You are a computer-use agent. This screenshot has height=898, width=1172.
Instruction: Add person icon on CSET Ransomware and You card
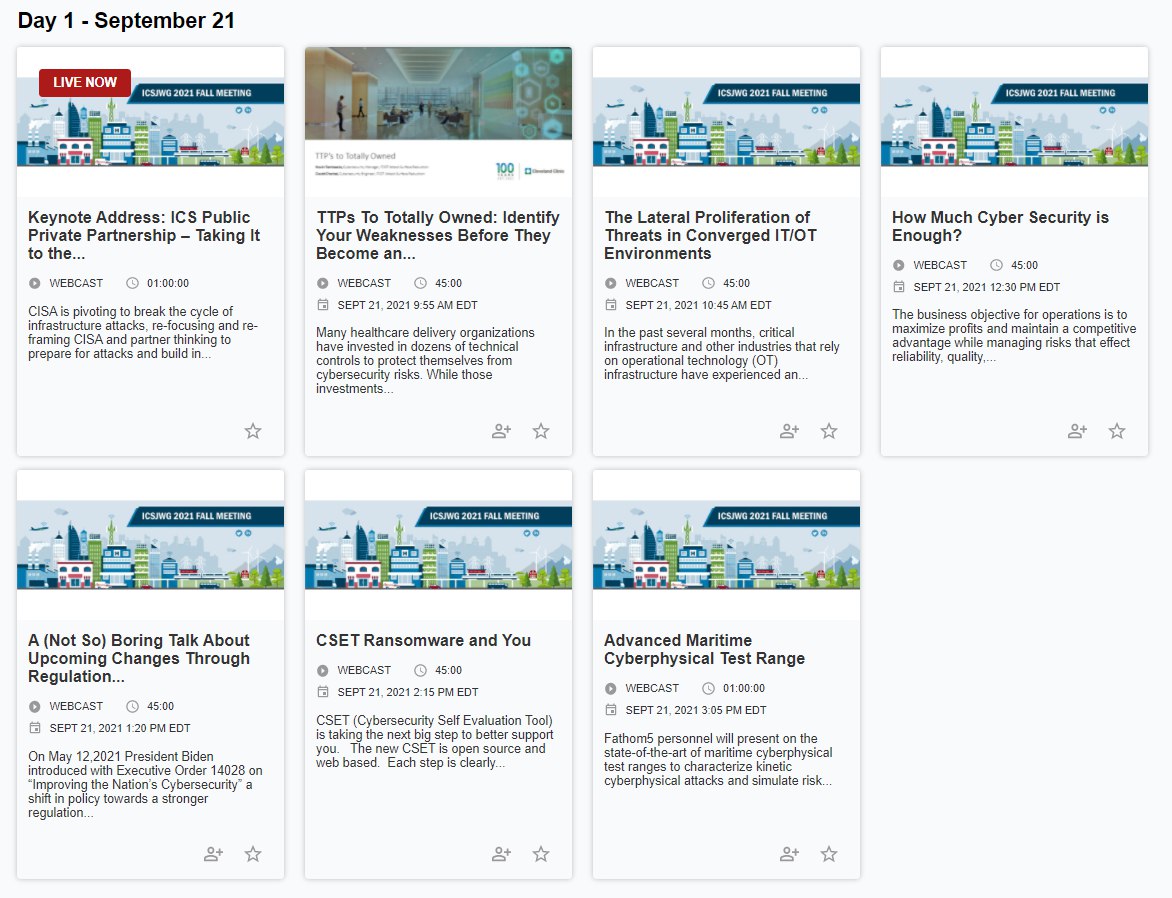[x=501, y=854]
